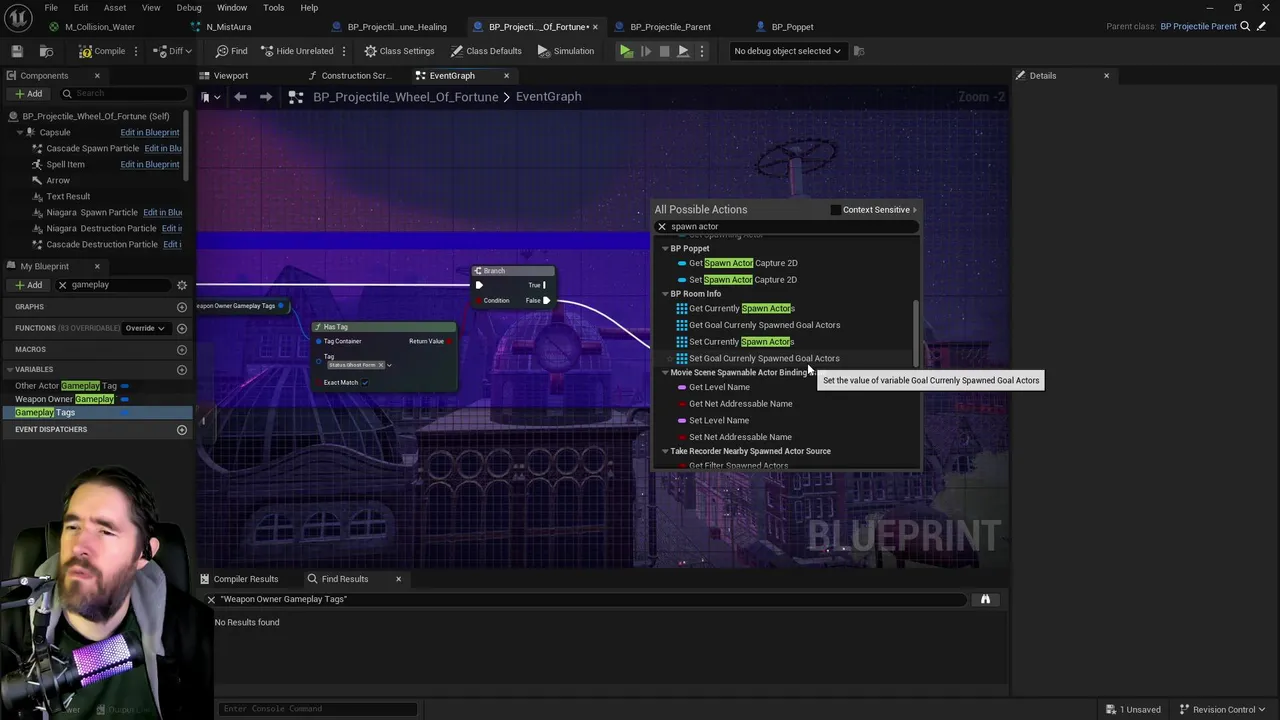Open Hide Unrelated options menu
The width and height of the screenshot is (1280, 720).
tap(344, 51)
